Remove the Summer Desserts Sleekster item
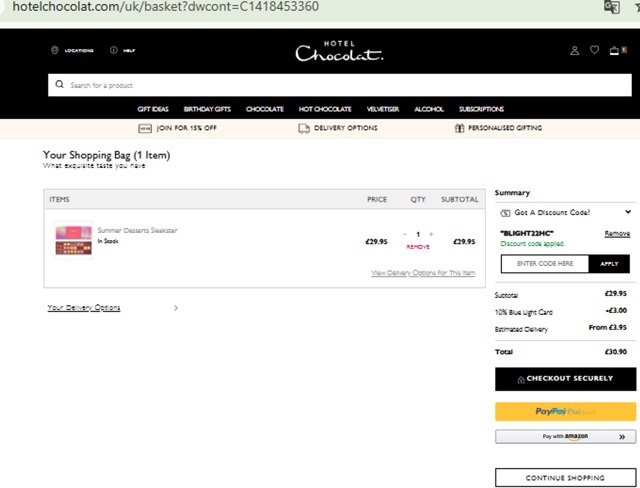Screen dimensions: 640x488 418,247
